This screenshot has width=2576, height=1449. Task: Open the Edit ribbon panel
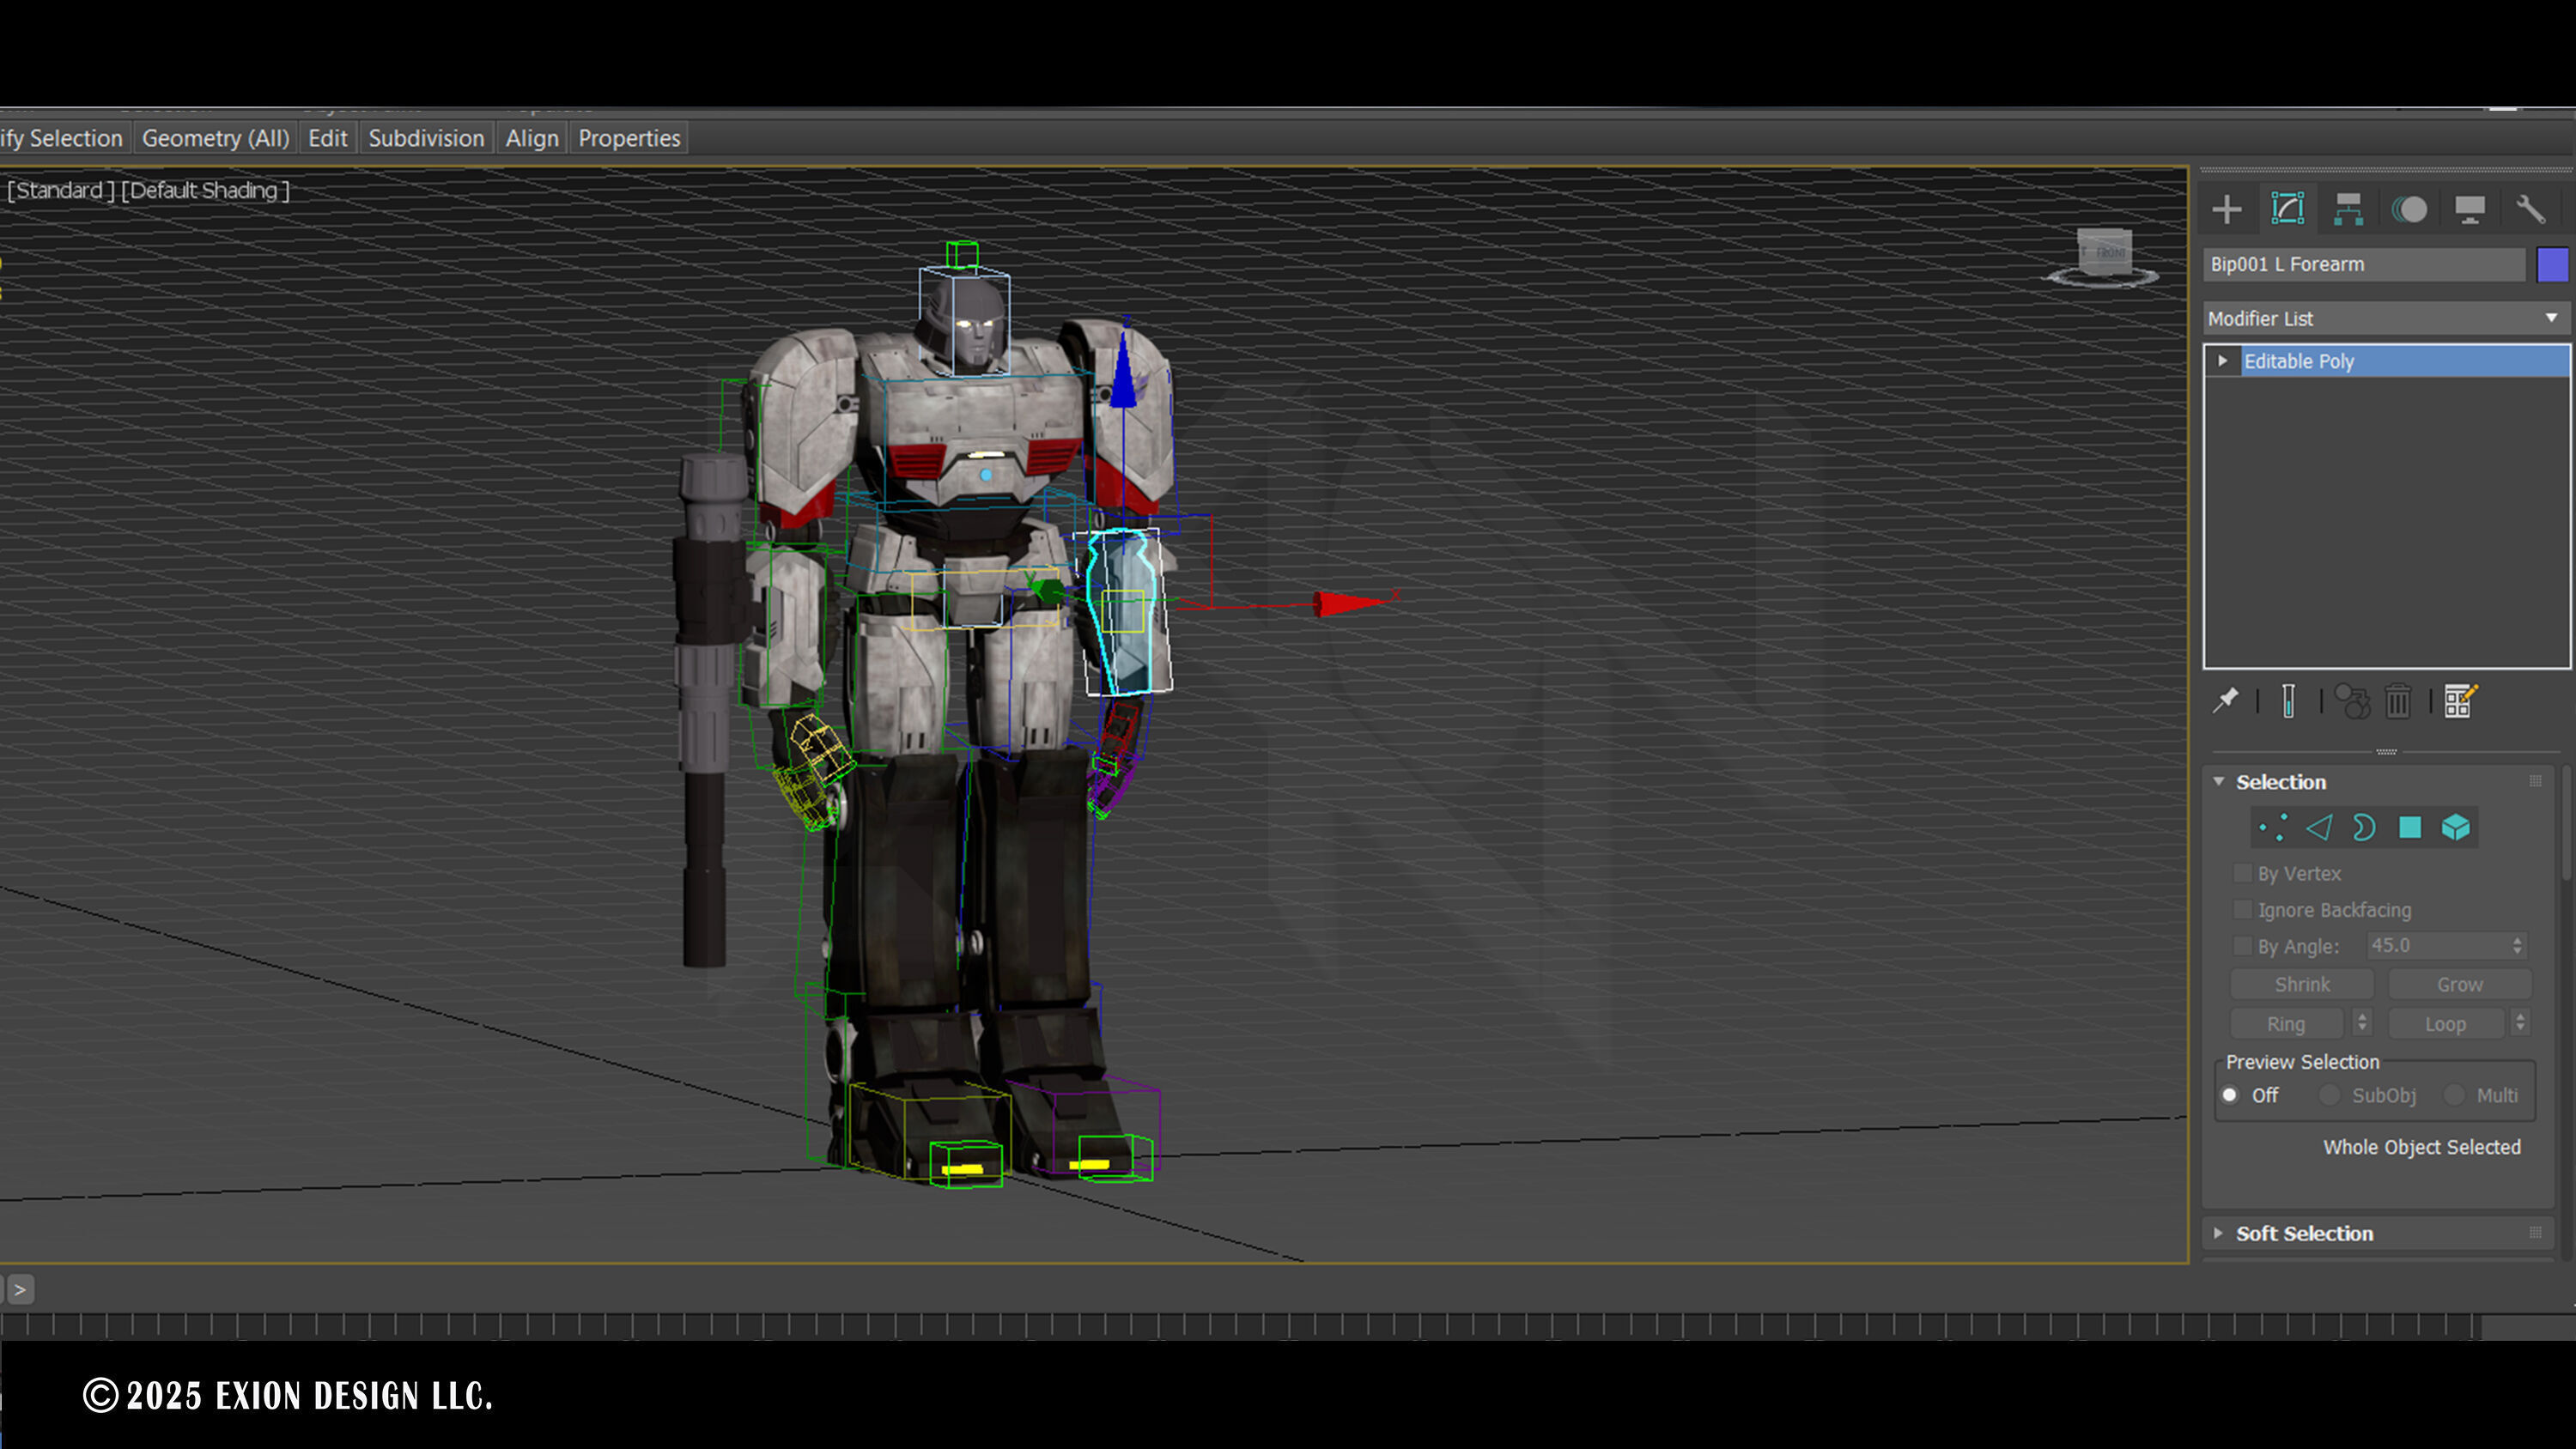coord(327,138)
